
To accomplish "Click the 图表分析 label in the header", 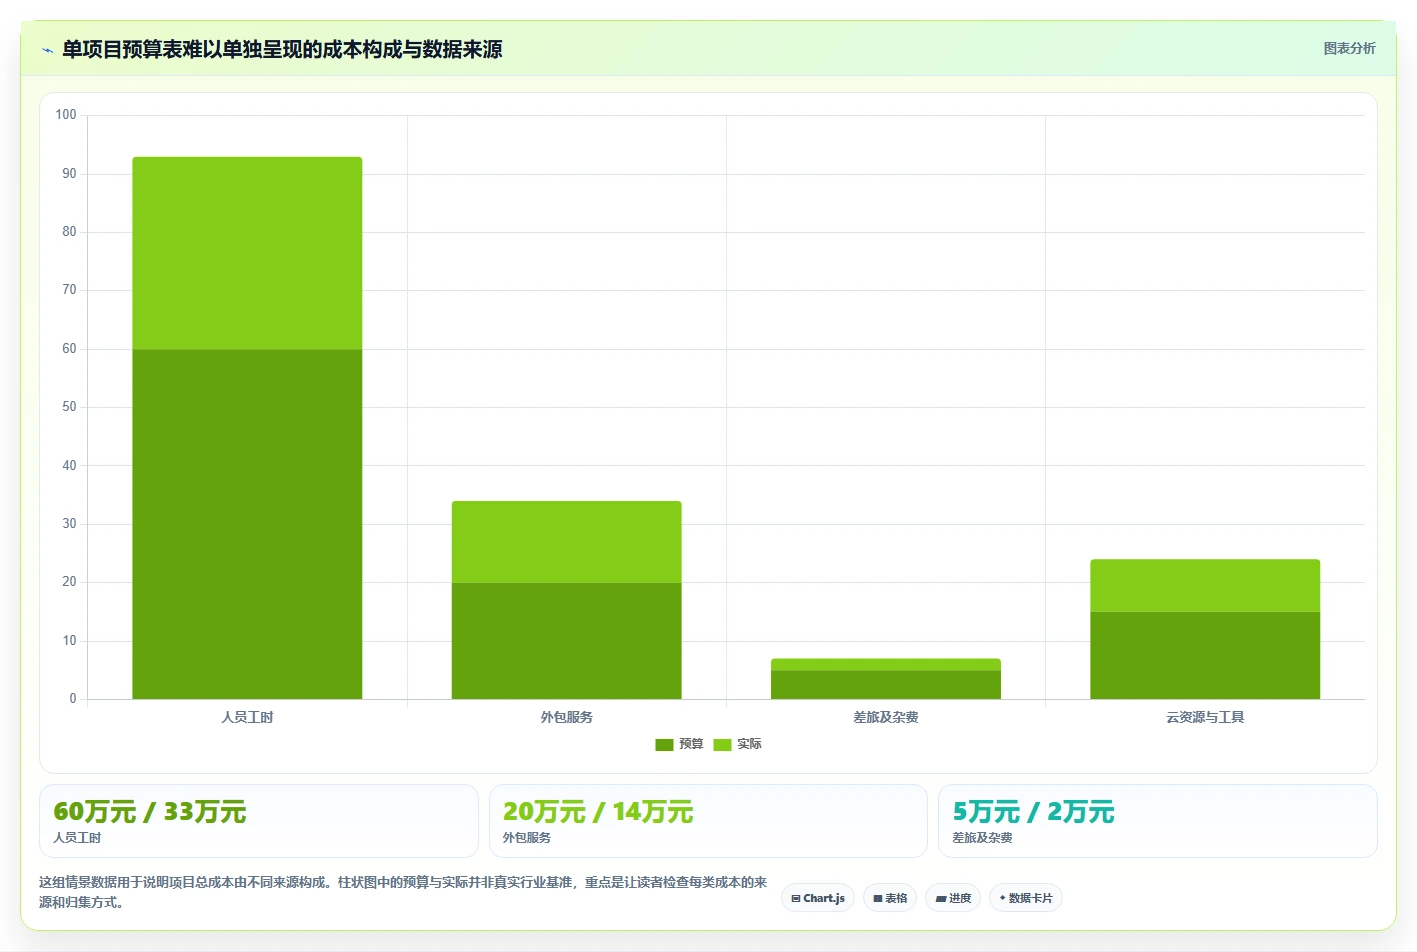I will tap(1349, 48).
